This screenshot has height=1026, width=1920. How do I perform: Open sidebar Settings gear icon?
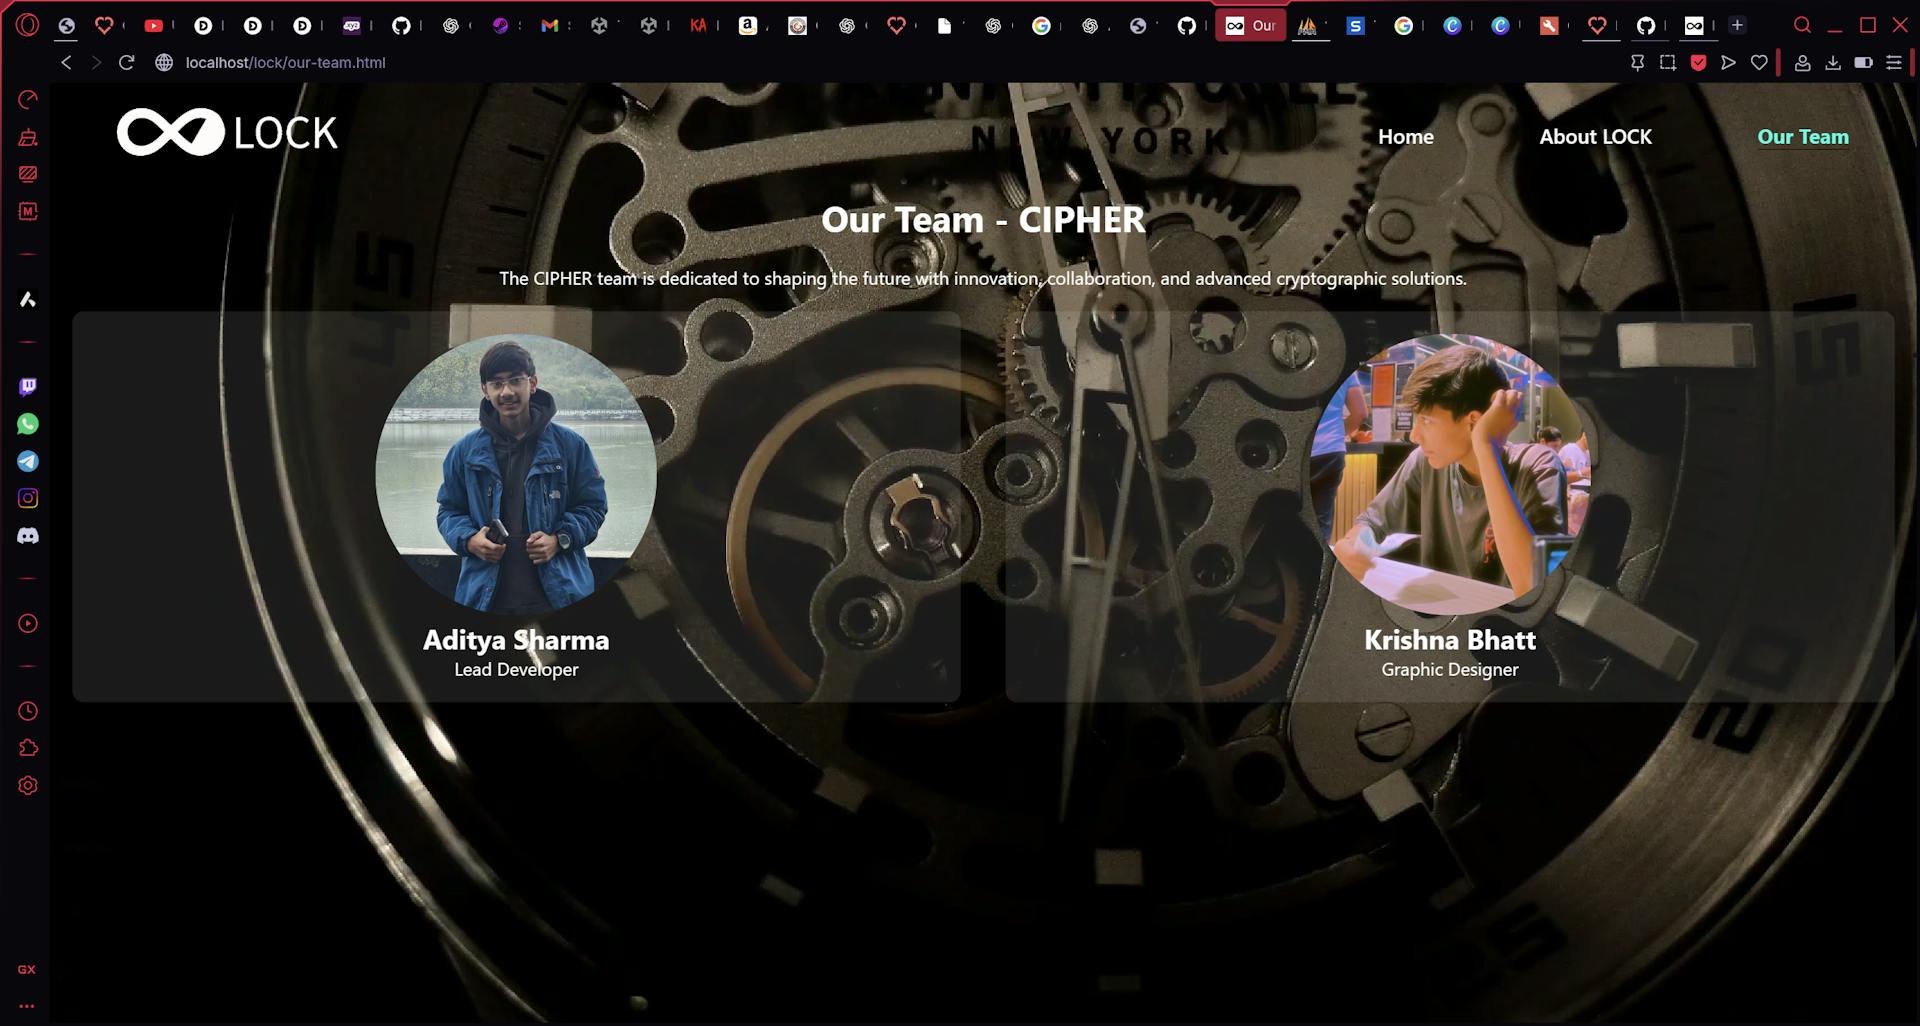coord(28,786)
